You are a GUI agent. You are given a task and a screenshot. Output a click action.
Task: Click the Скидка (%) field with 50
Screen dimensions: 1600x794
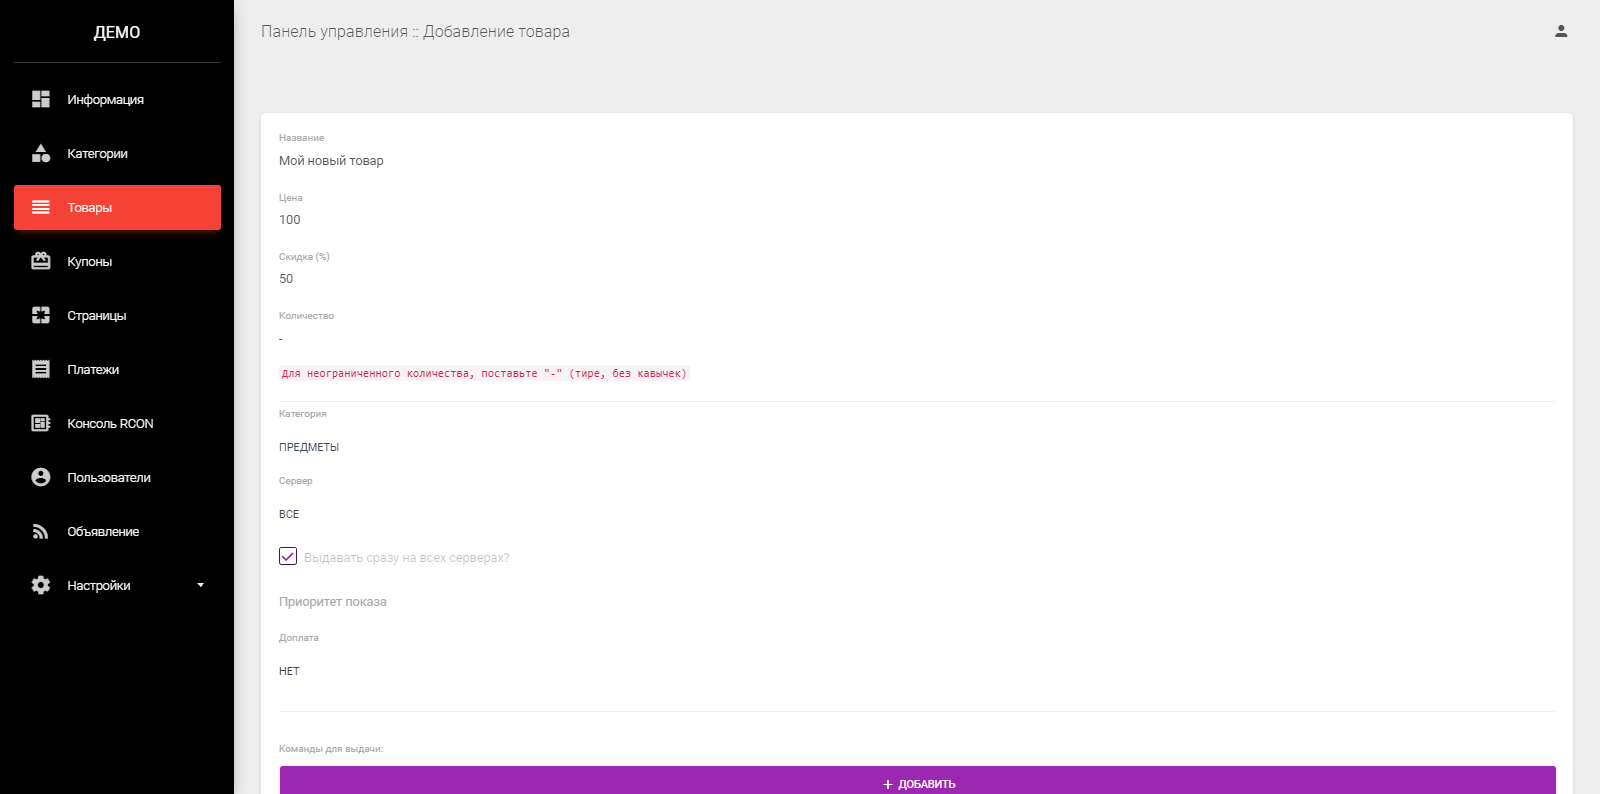click(917, 278)
